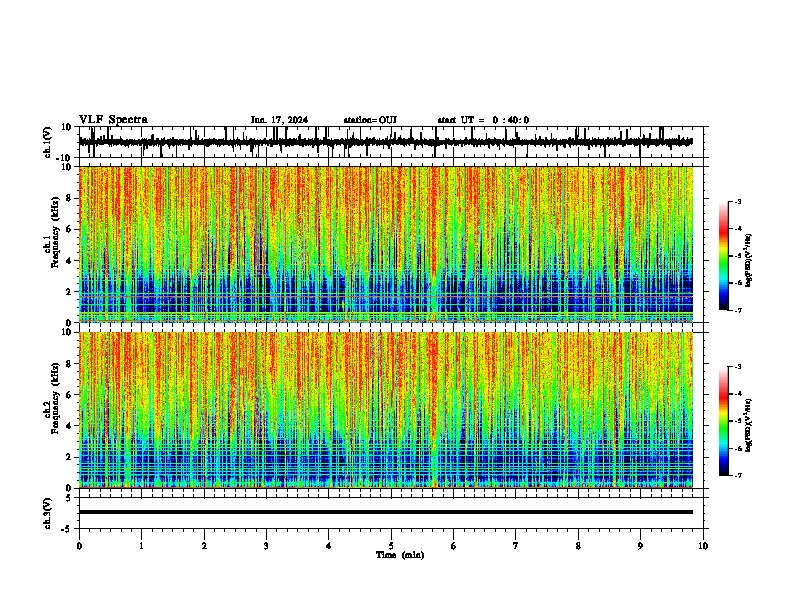This screenshot has height=612, width=792.
Task: Click the ch.1 voltage waveform trace panel
Action: click(393, 142)
